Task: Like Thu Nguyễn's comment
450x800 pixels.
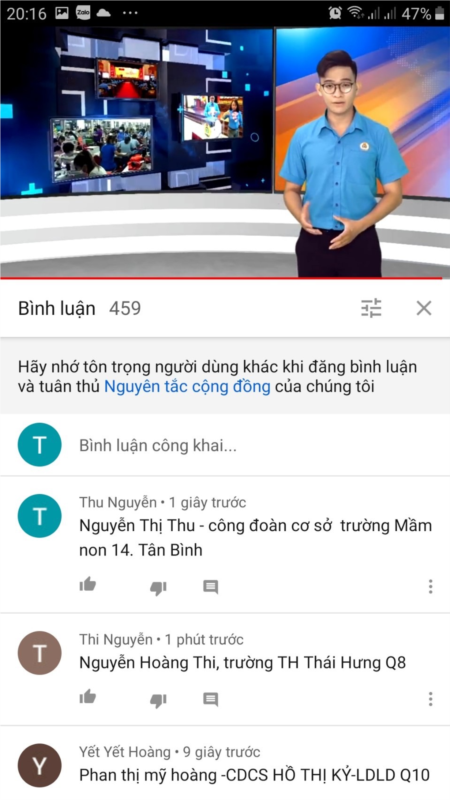Action: [x=88, y=585]
